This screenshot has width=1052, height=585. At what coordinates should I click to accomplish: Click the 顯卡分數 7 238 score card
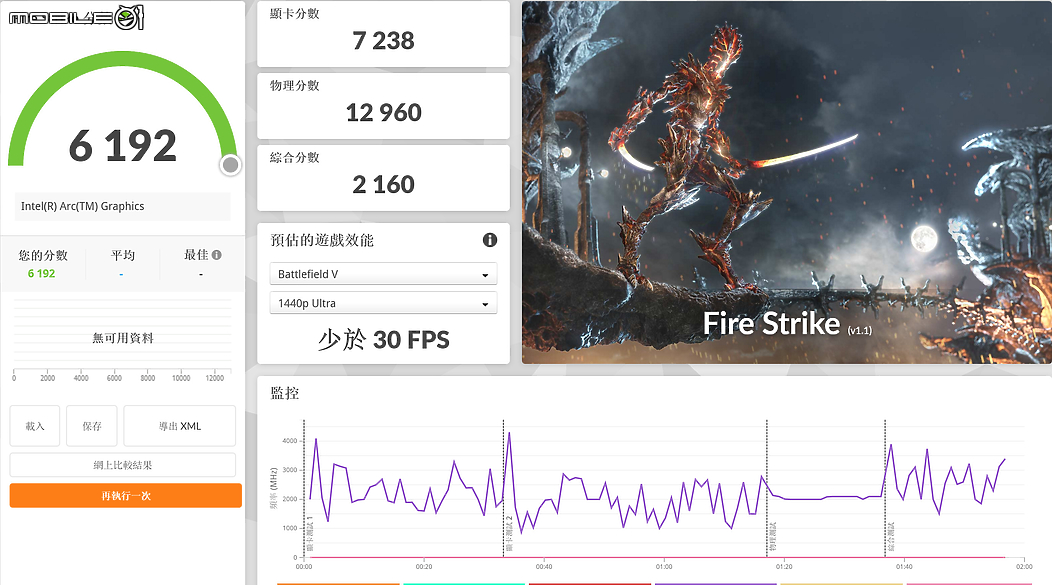click(x=383, y=34)
